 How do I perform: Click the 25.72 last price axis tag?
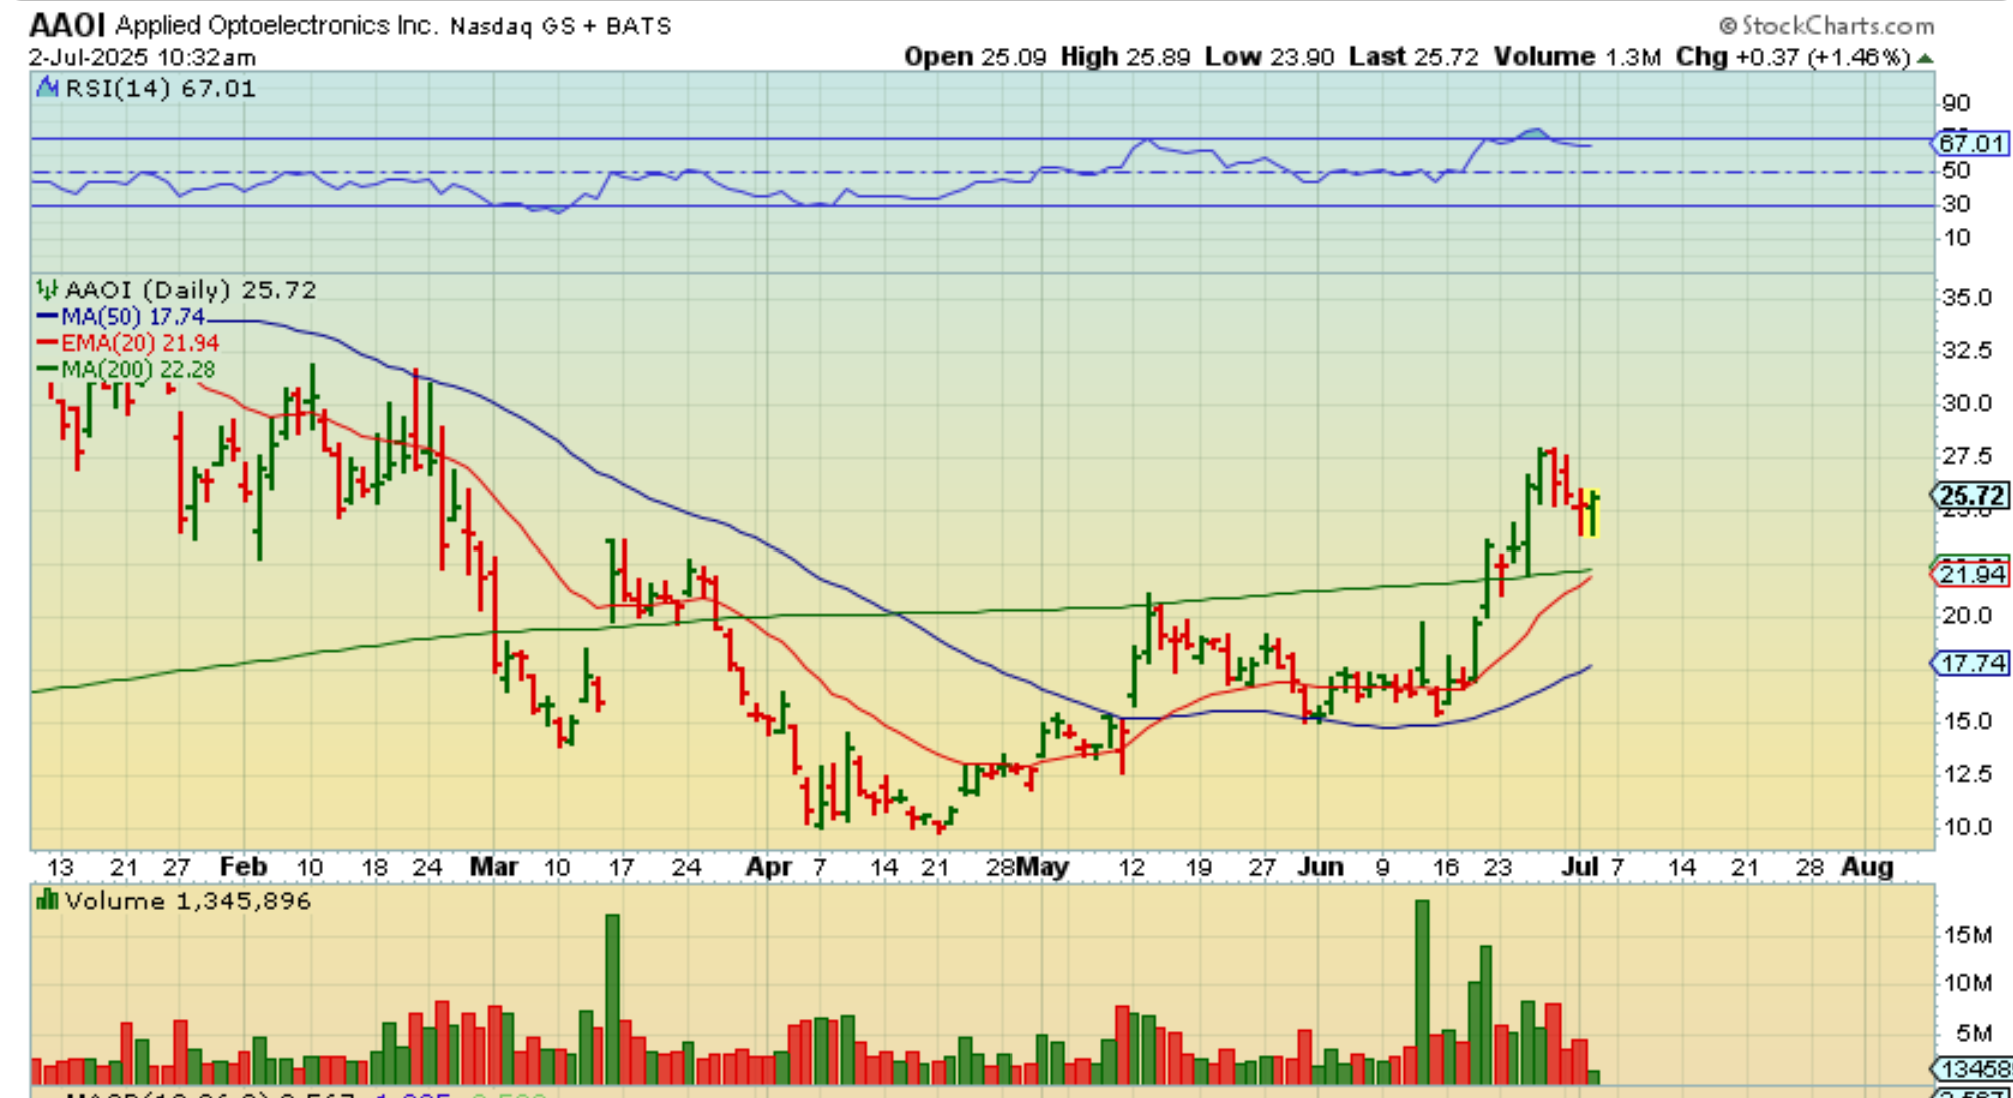click(1969, 495)
